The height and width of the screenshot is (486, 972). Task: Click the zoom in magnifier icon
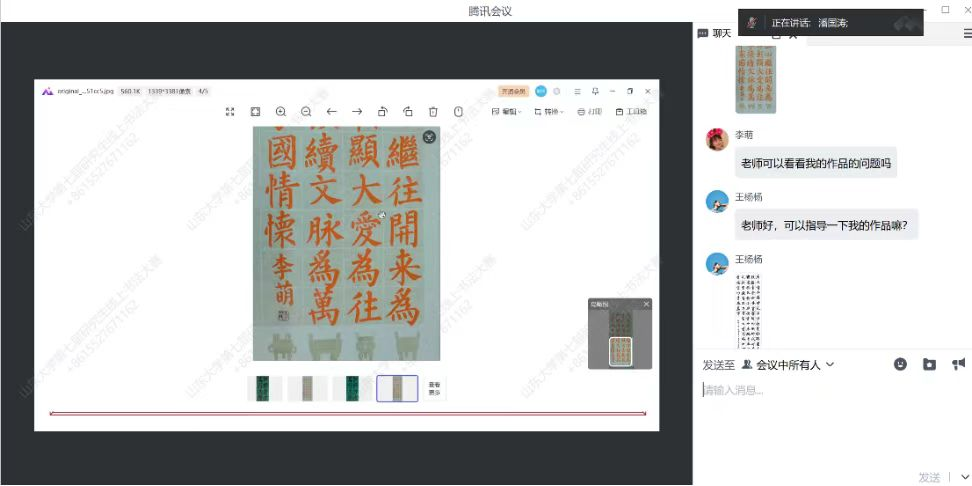(281, 112)
